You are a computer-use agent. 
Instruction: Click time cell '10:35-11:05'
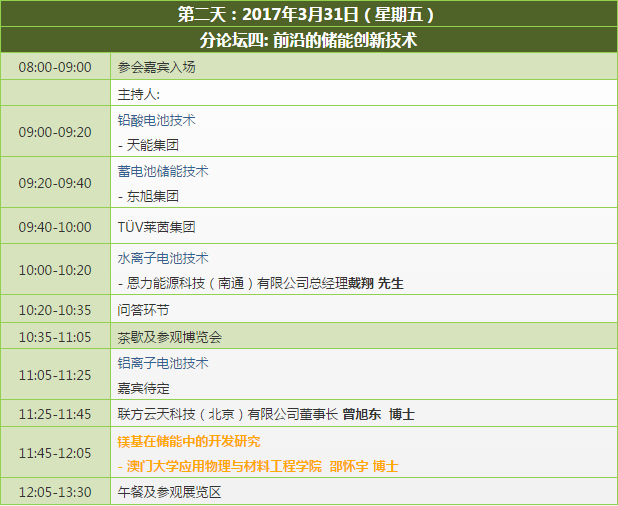pos(55,337)
